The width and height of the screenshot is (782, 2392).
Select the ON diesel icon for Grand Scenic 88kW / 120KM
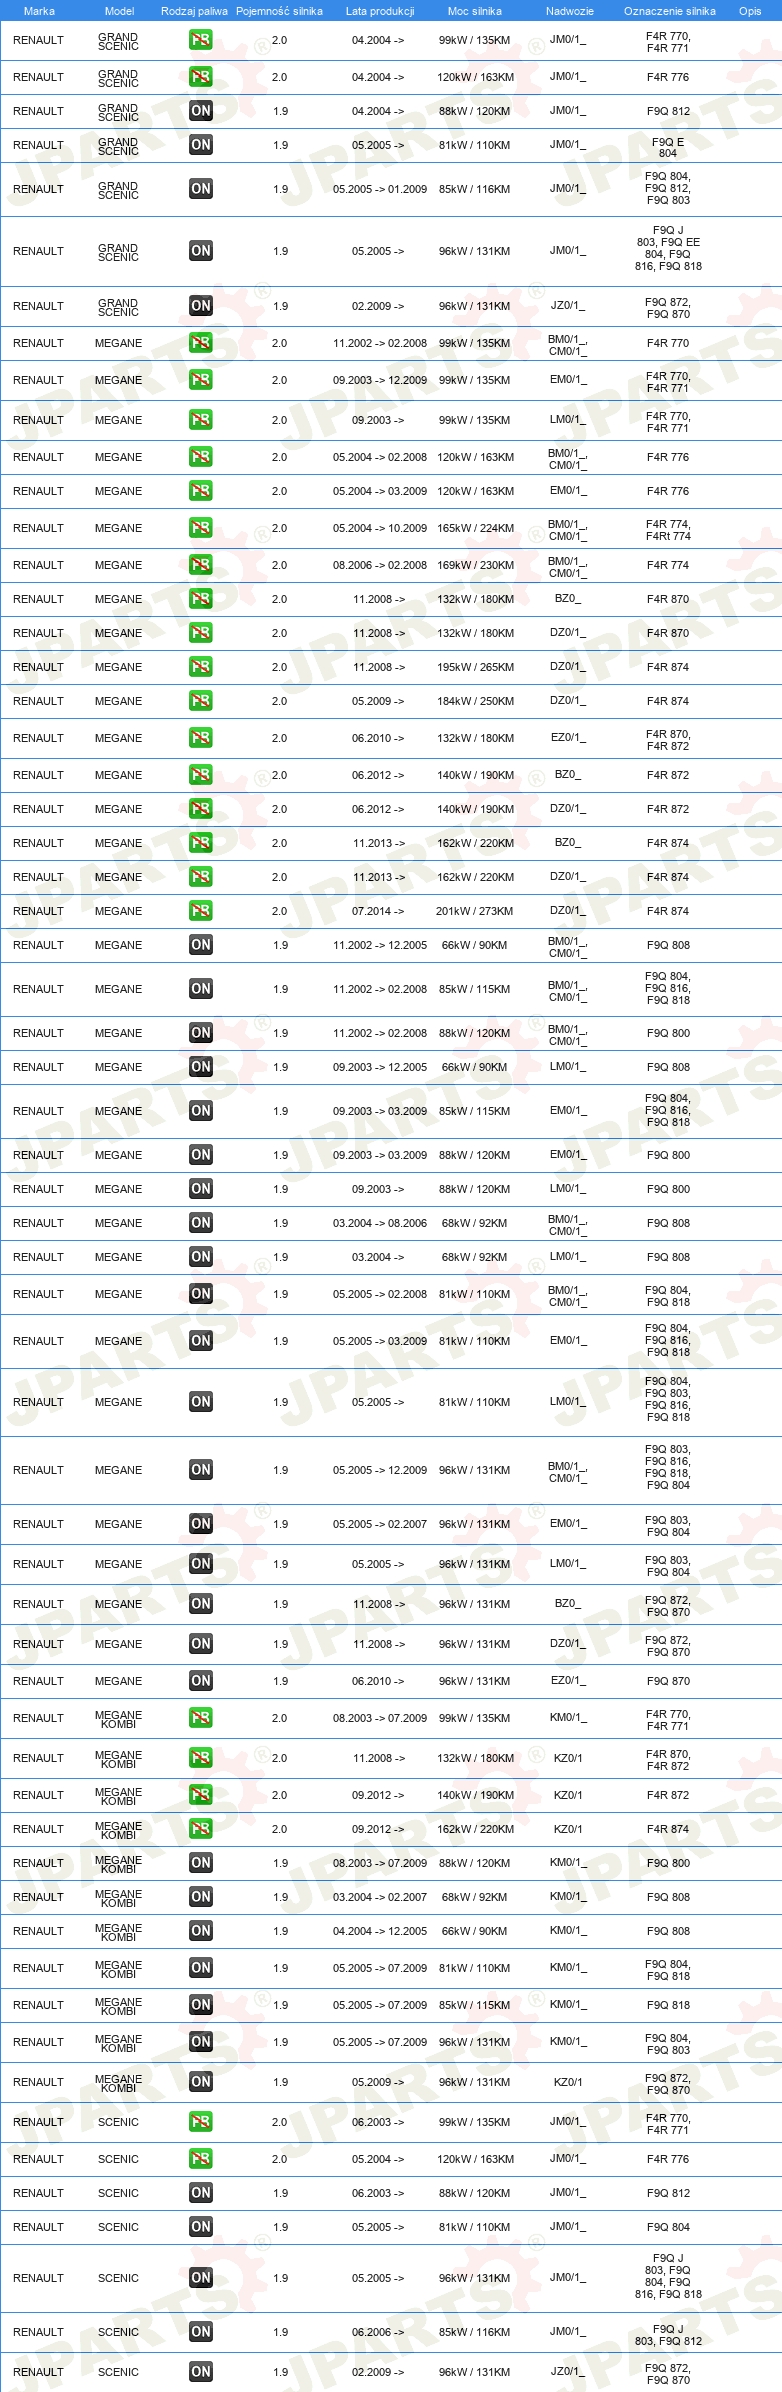tap(201, 111)
